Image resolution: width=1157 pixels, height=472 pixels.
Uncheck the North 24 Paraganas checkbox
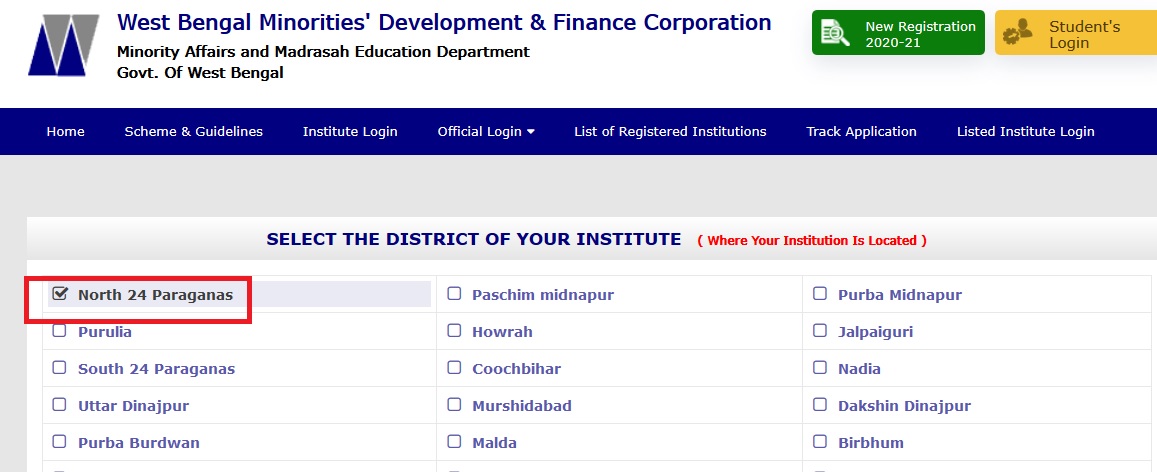pyautogui.click(x=60, y=294)
